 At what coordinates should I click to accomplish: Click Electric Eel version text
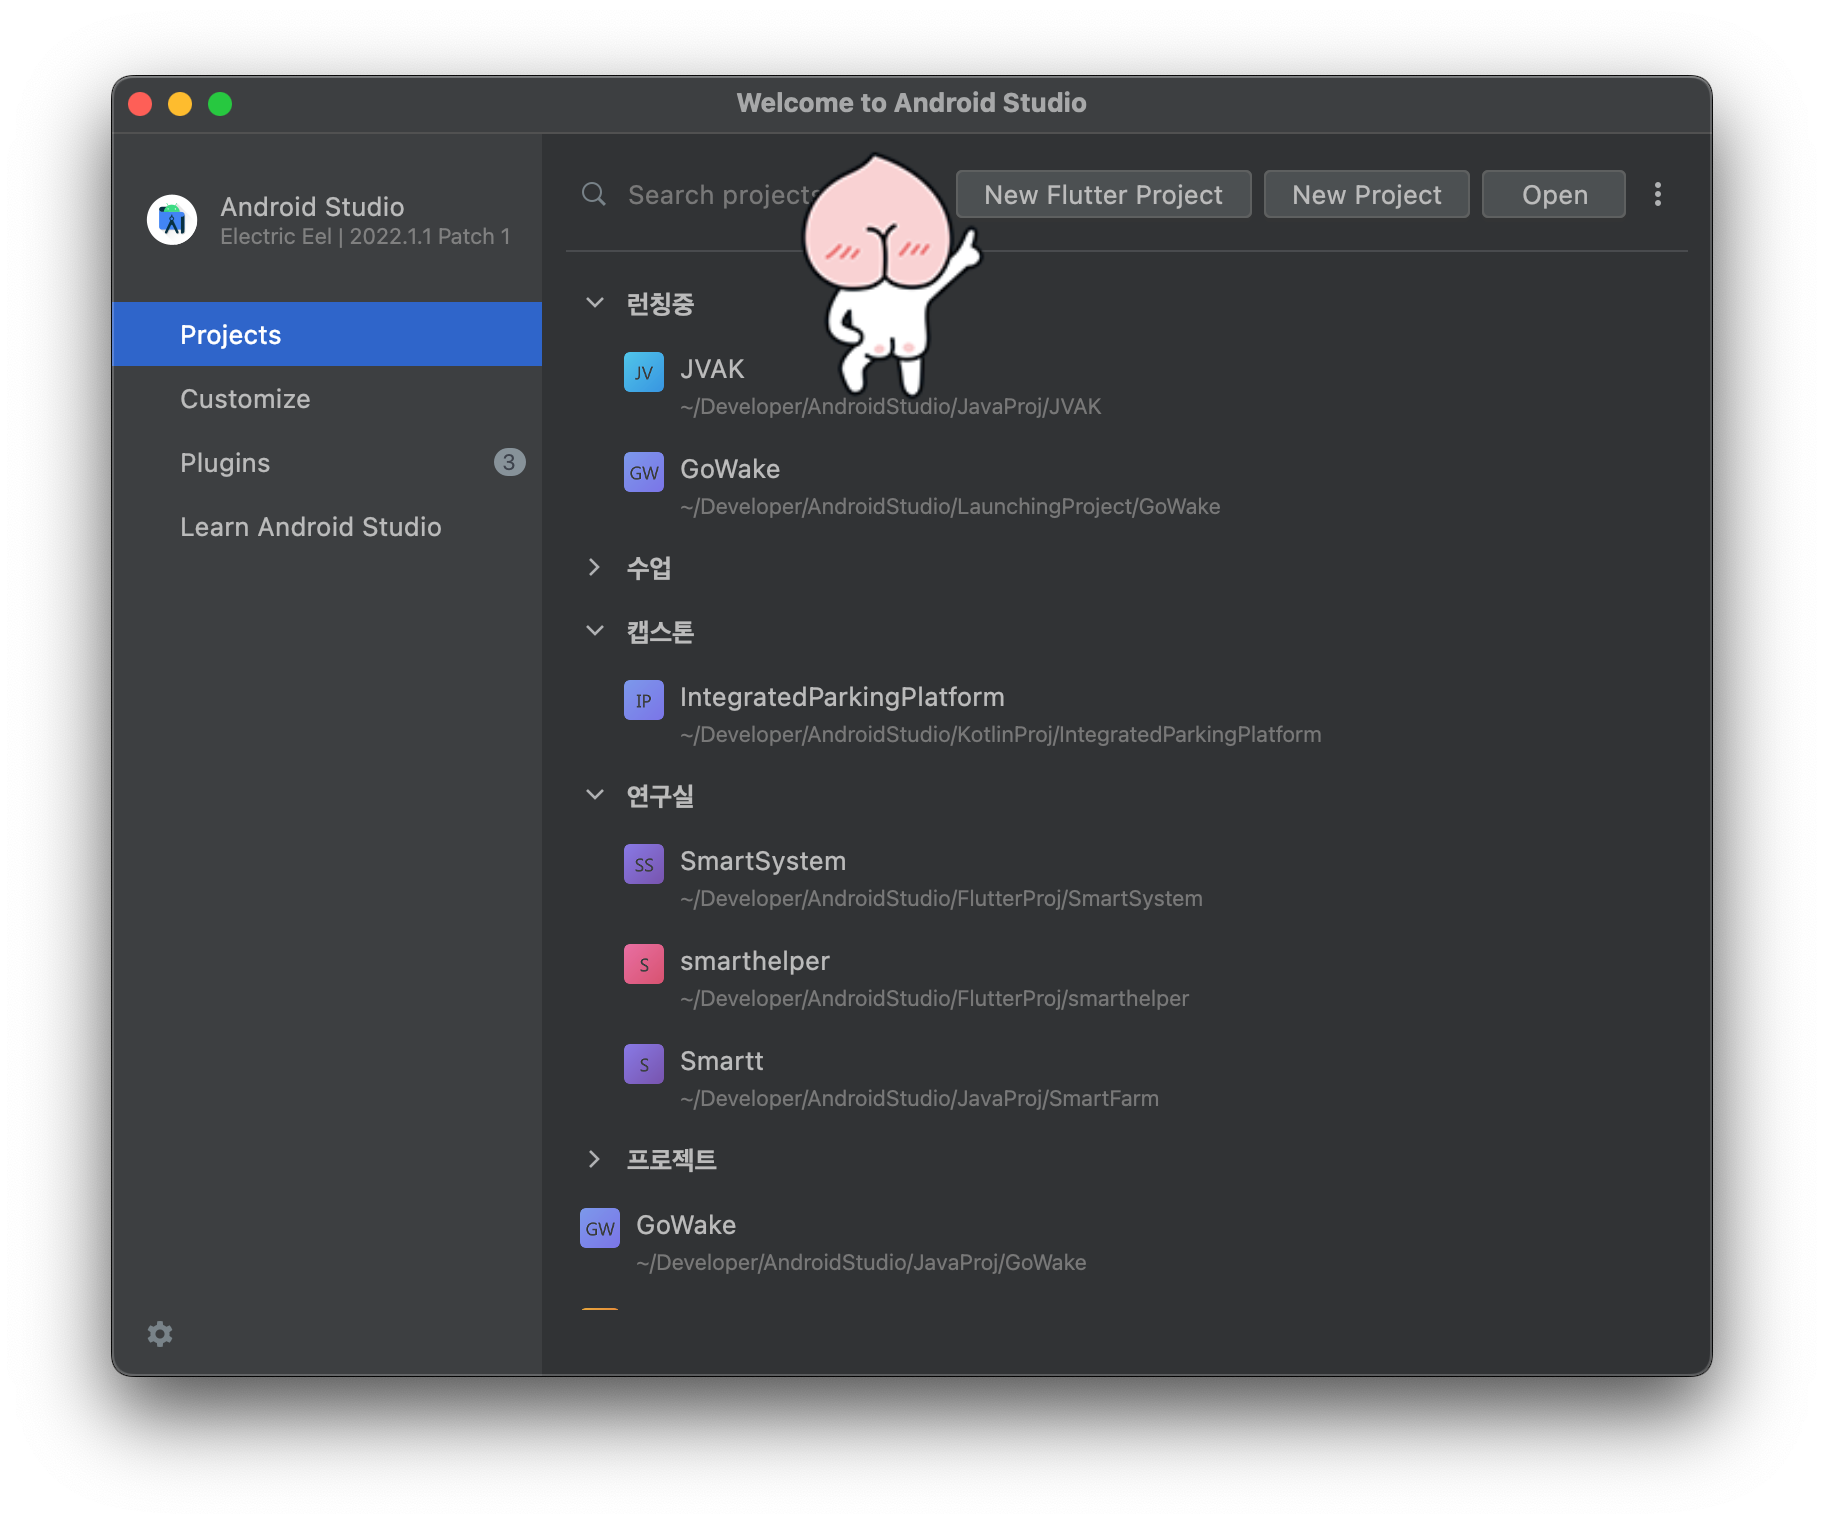pyautogui.click(x=365, y=237)
